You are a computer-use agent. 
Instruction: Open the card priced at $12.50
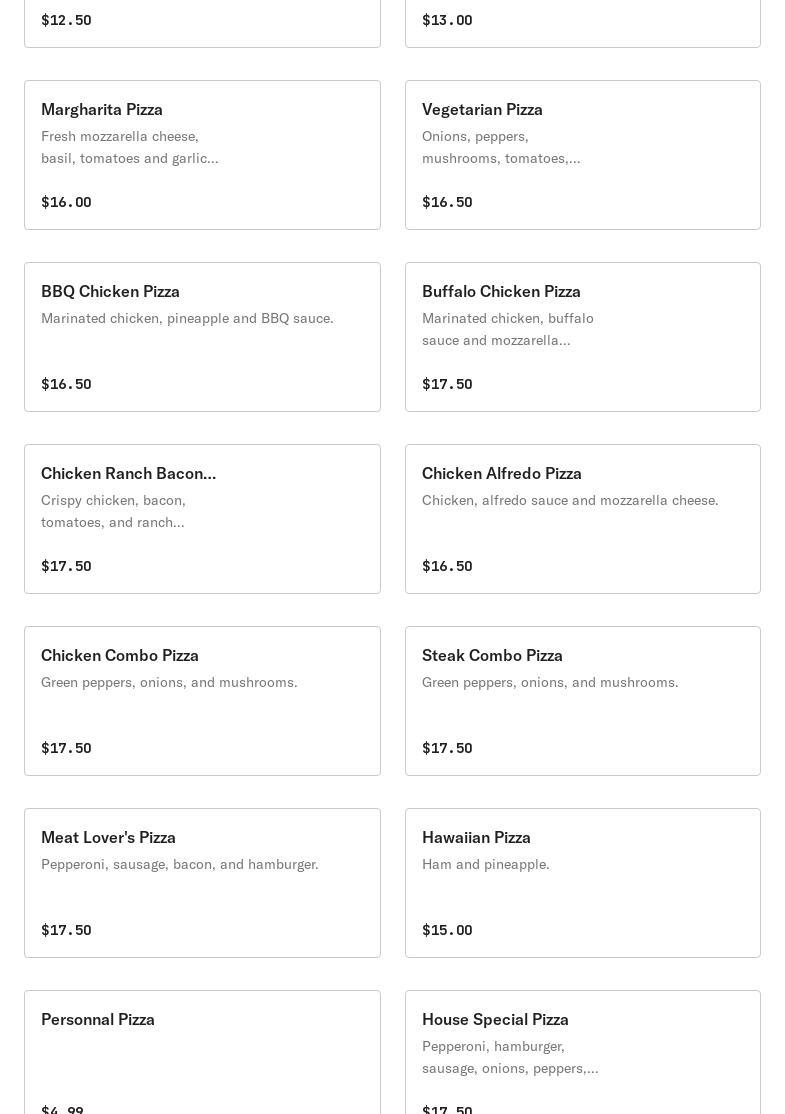202,23
